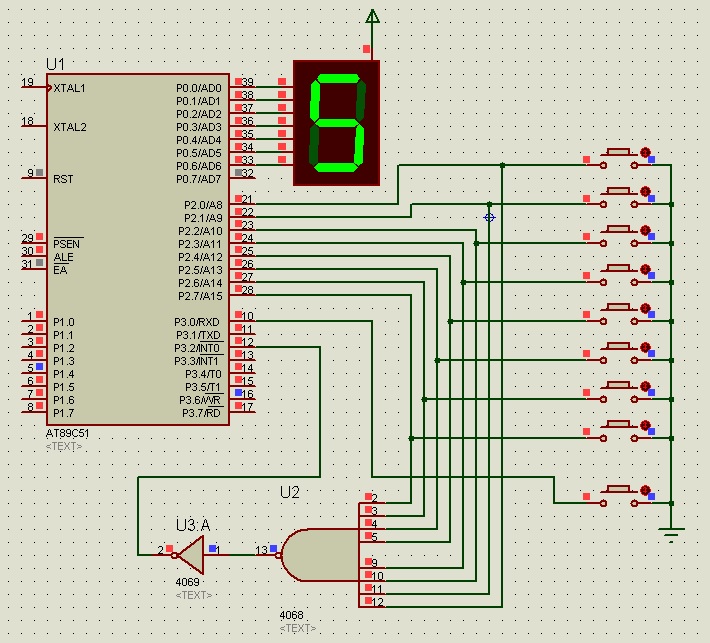The width and height of the screenshot is (710, 643).
Task: Click pin number 32 beside P0.7/AD7
Action: pyautogui.click(x=248, y=173)
